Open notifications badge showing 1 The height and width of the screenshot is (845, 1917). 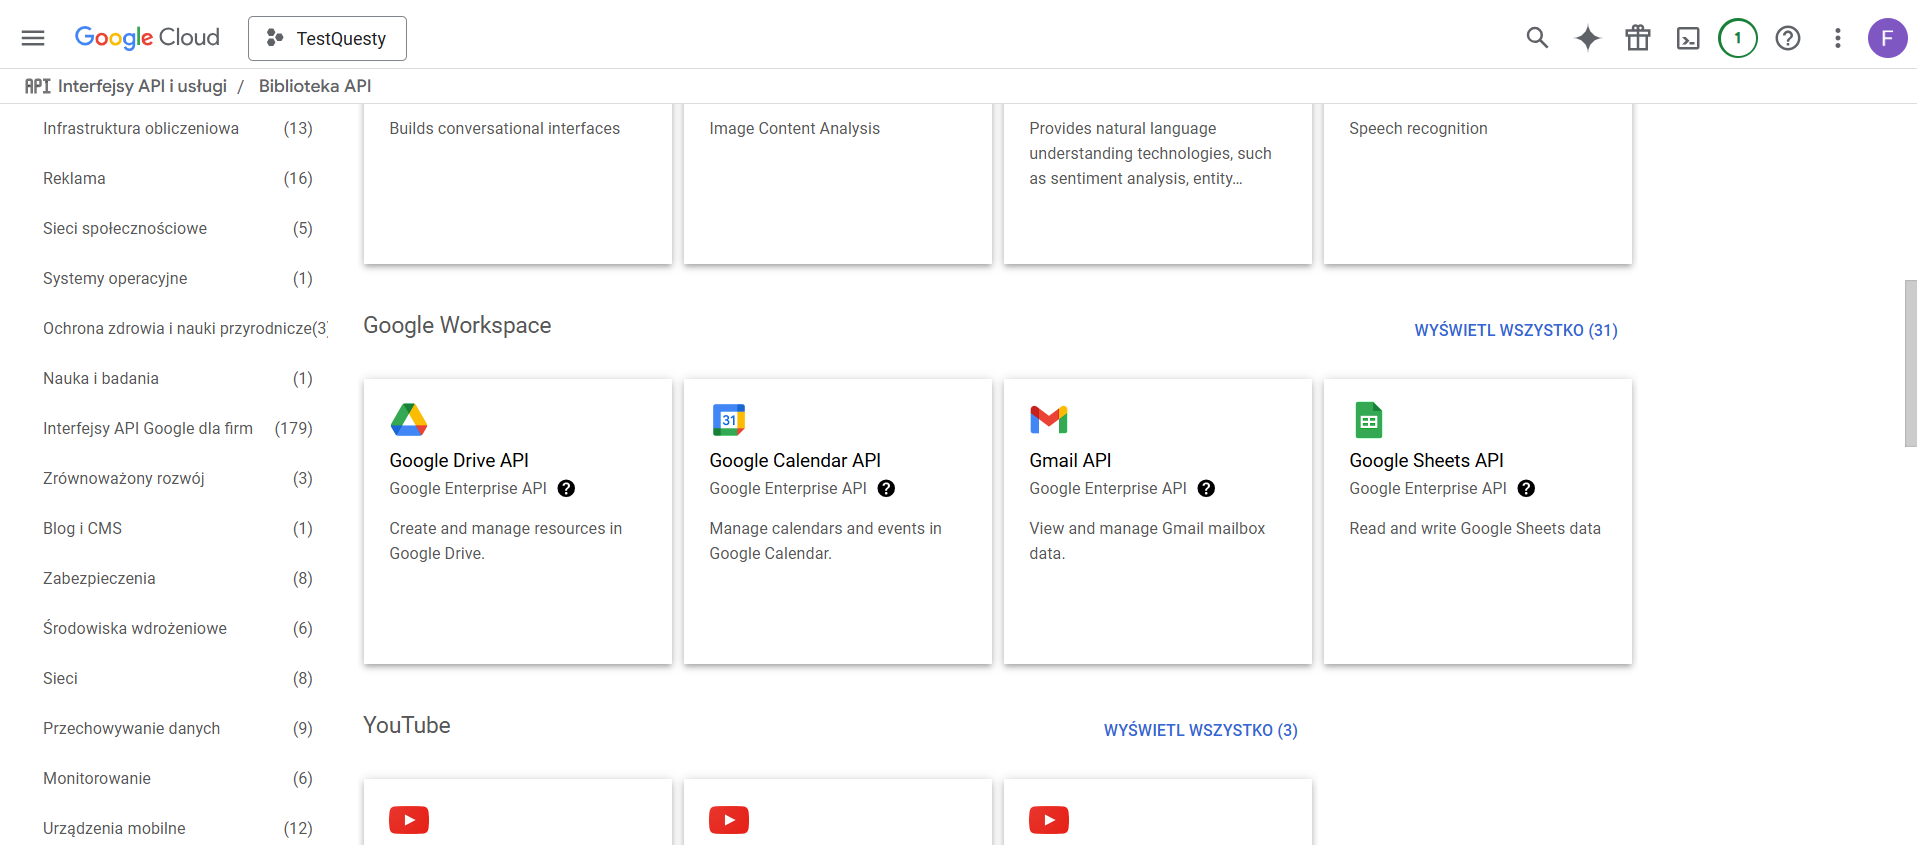[1738, 38]
